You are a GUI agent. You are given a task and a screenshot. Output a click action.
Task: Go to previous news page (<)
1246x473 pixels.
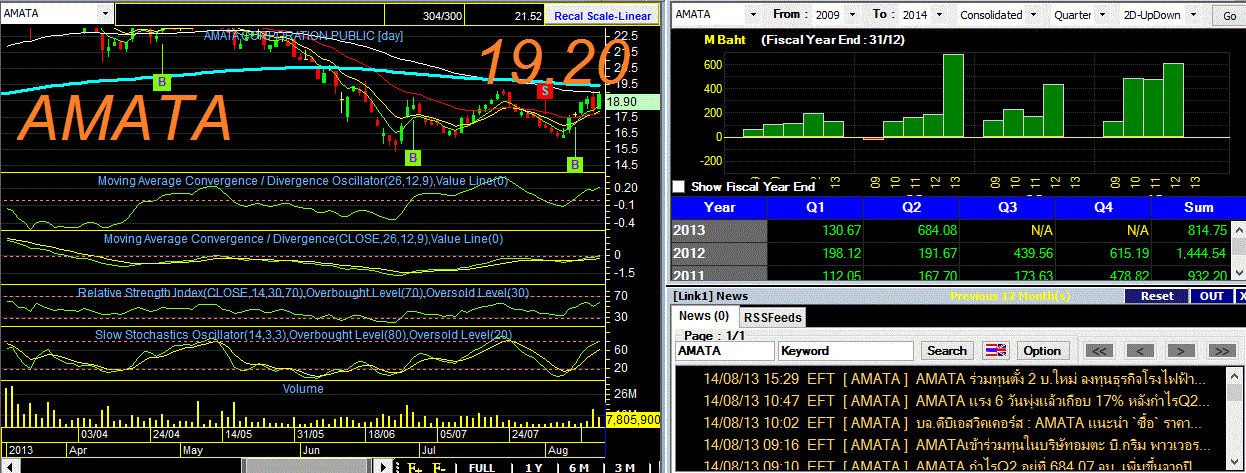[1141, 351]
